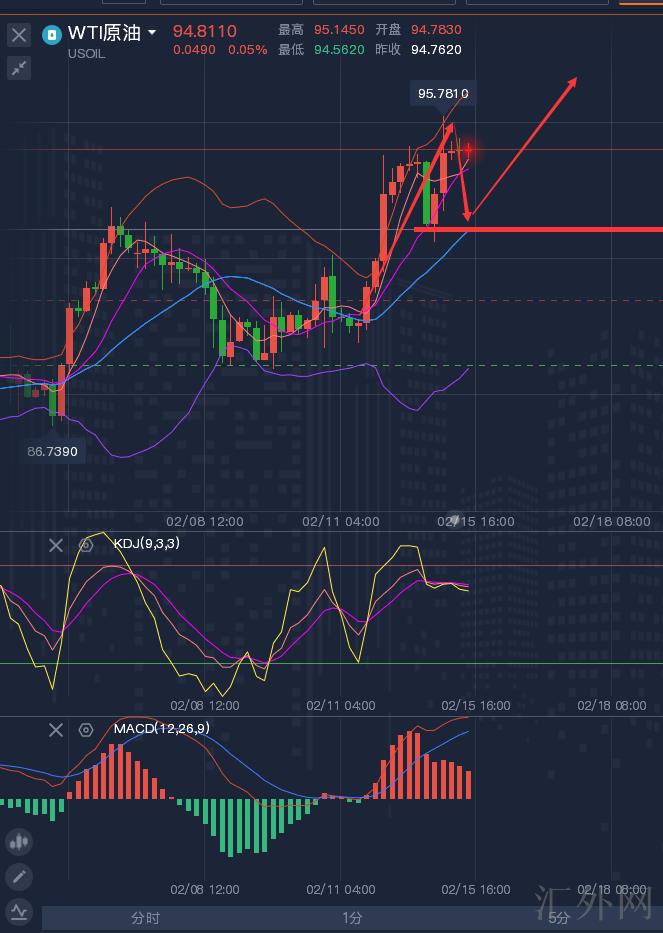Switch to the 分时 timeframe tab
Image resolution: width=663 pixels, height=933 pixels.
pos(146,918)
